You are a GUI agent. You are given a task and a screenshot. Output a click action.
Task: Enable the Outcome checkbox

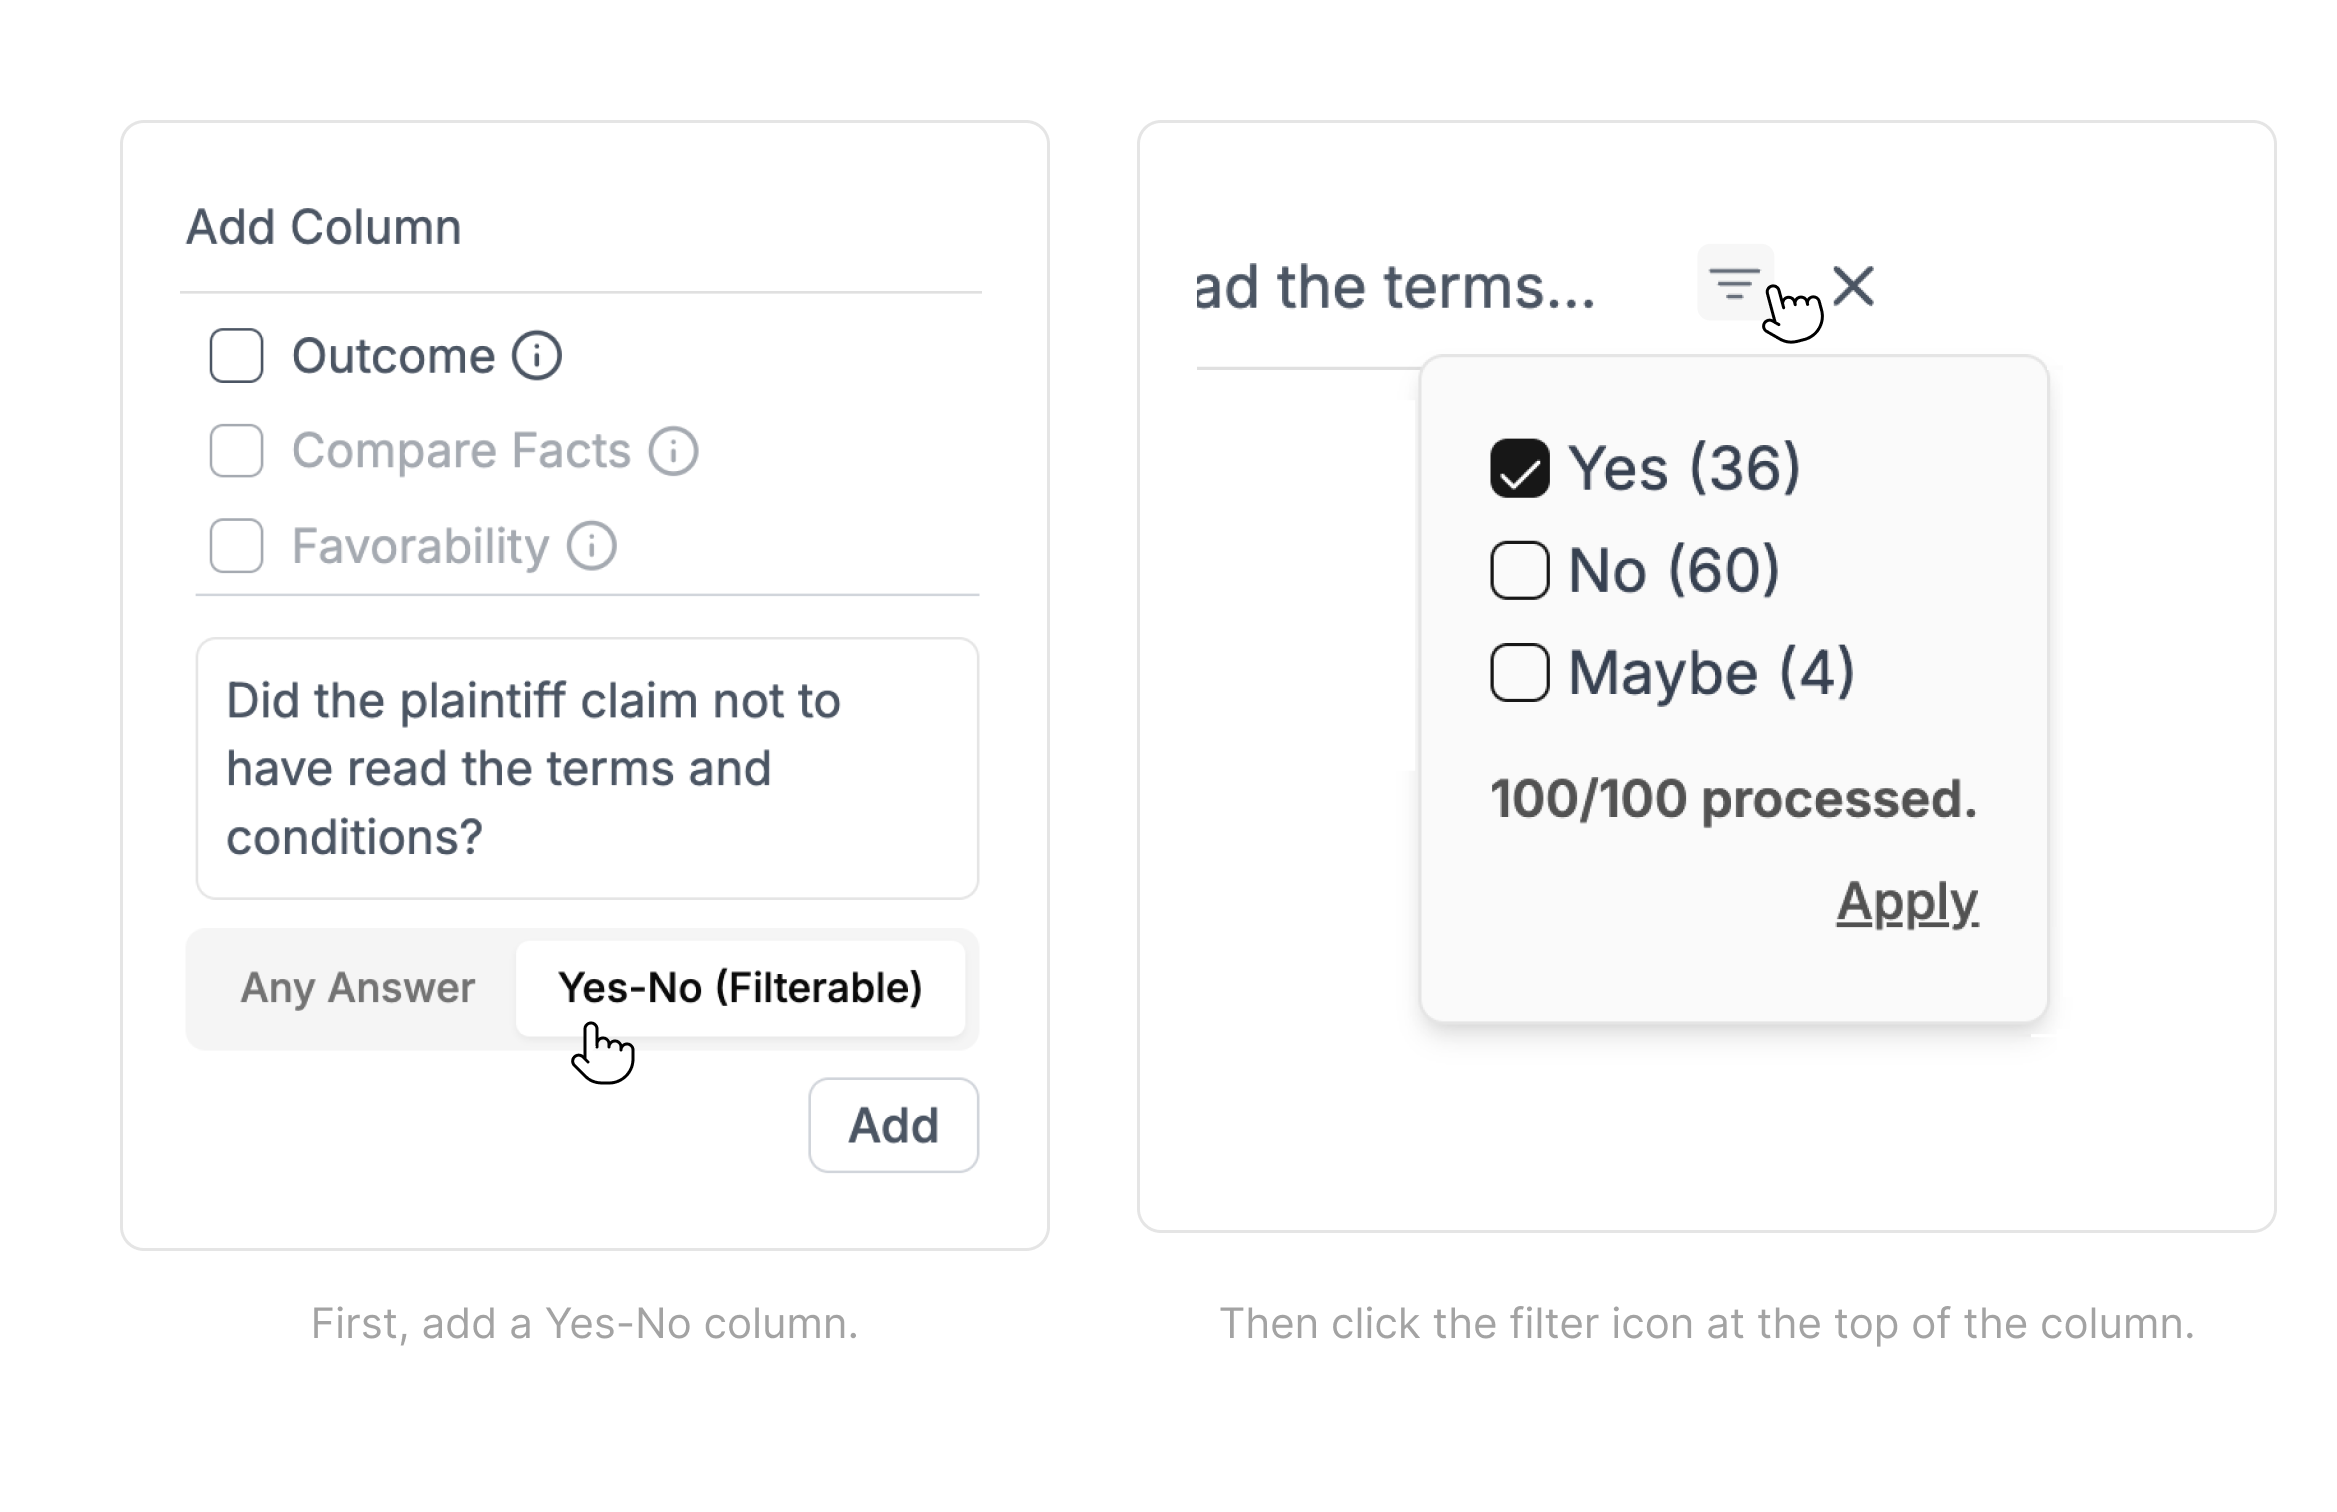pos(236,355)
